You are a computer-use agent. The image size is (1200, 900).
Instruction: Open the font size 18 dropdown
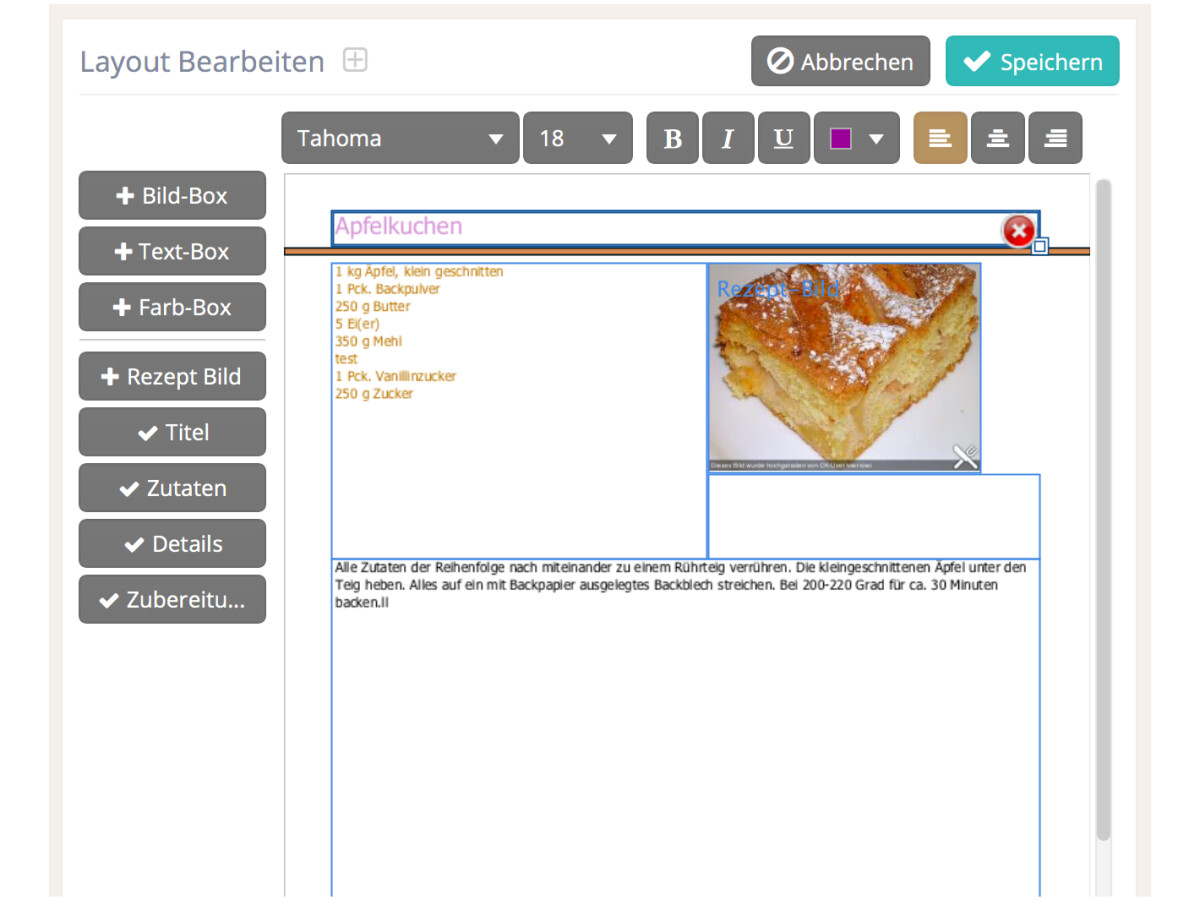click(x=577, y=138)
